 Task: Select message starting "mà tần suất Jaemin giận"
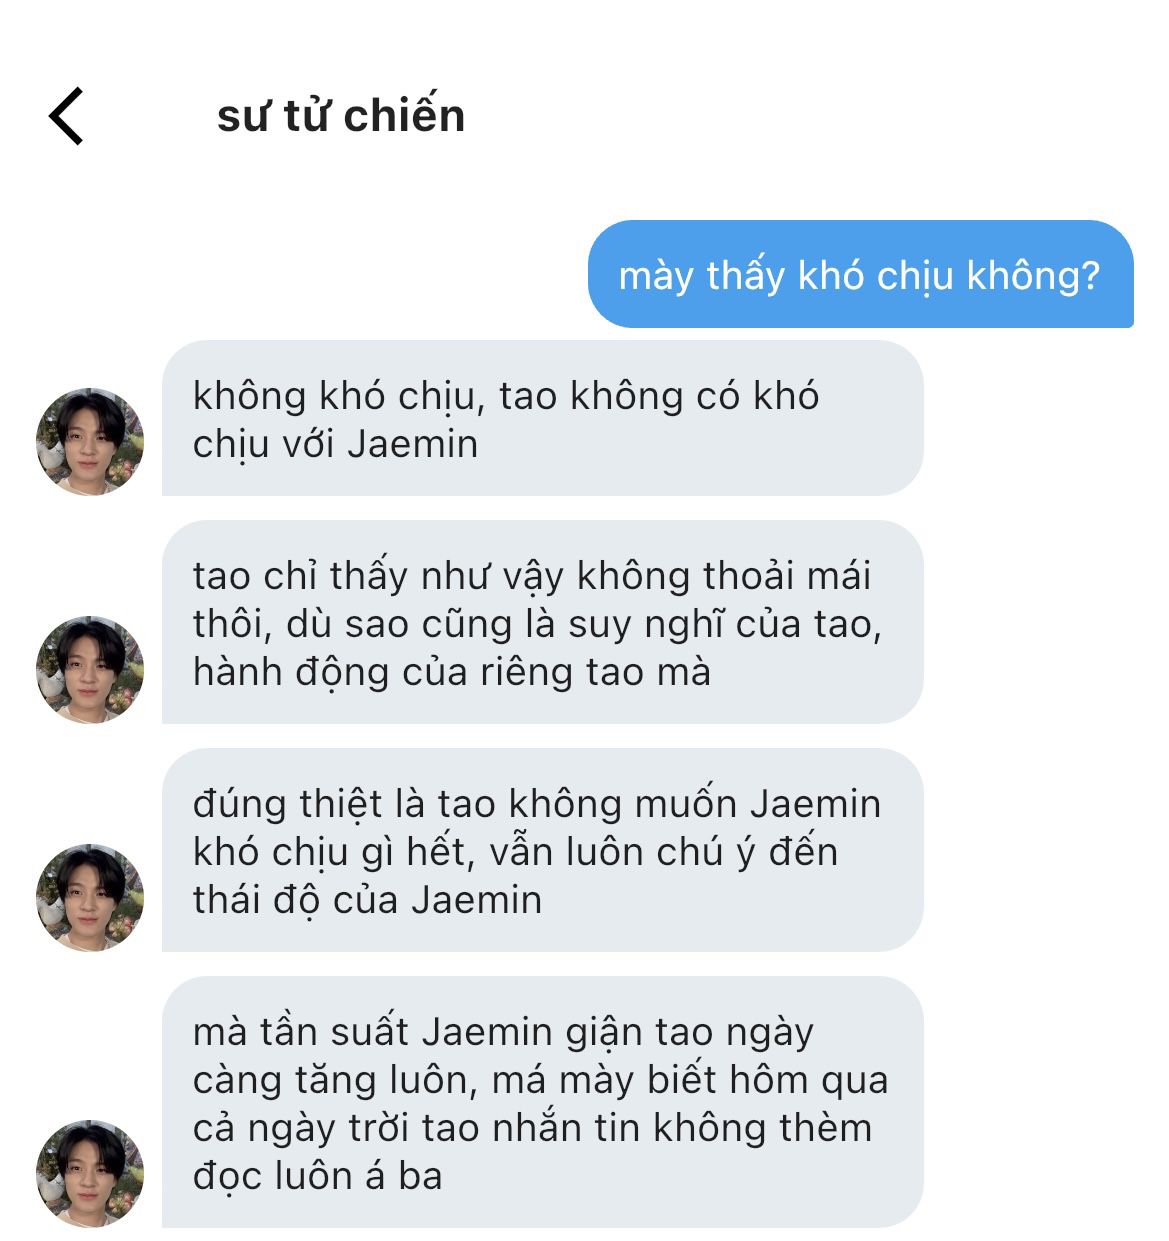tap(542, 1102)
